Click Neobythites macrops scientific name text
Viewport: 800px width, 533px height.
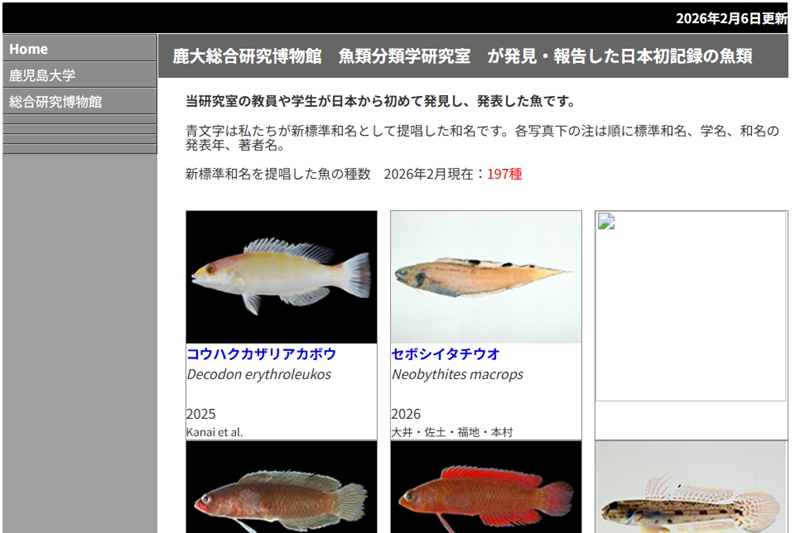click(458, 374)
